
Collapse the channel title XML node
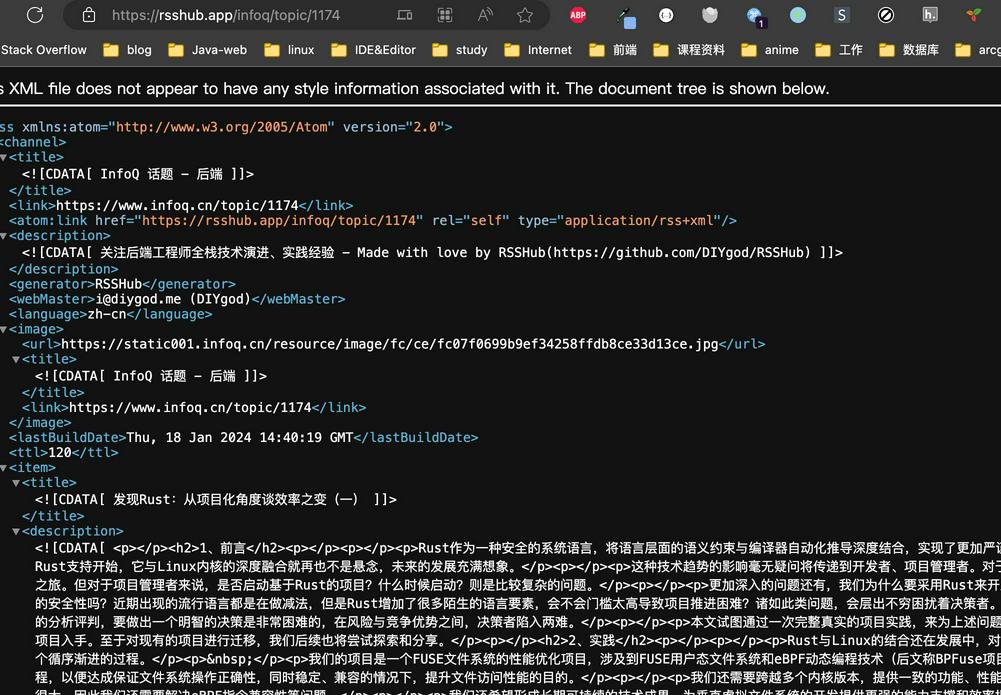coord(3,157)
